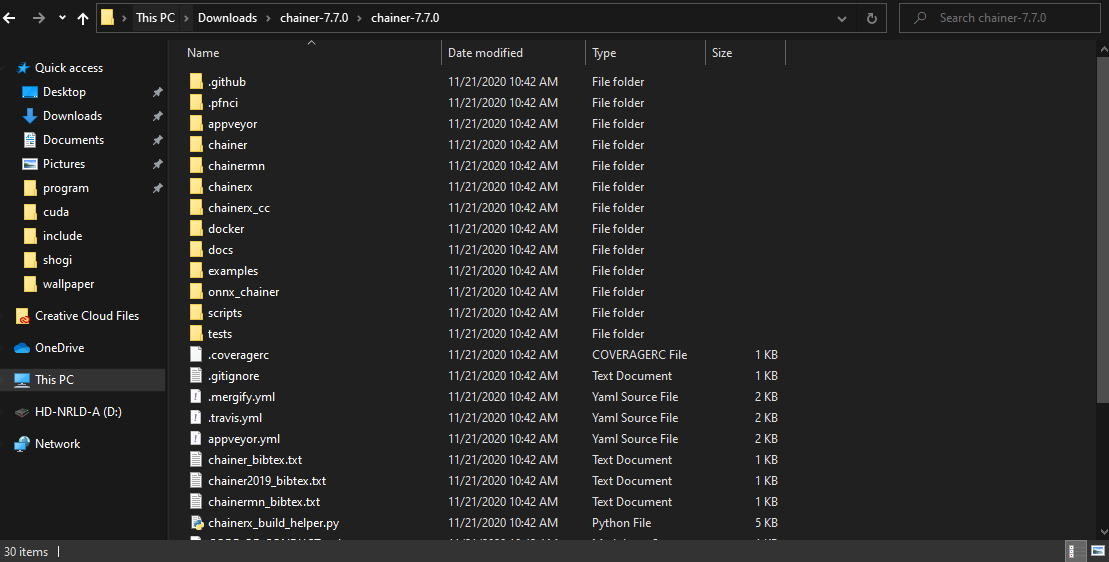Click the Search chainer-7.7.0 field
This screenshot has width=1109, height=562.
click(999, 18)
